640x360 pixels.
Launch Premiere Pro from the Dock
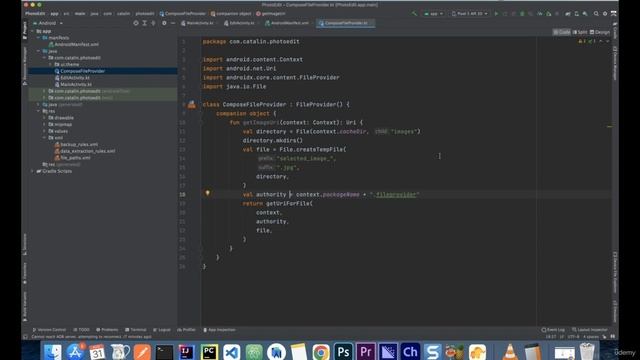coord(366,352)
